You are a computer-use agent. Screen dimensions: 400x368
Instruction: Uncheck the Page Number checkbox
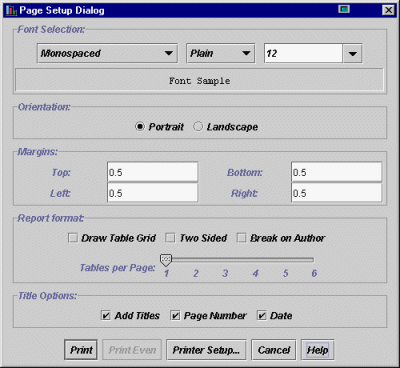[x=175, y=315]
